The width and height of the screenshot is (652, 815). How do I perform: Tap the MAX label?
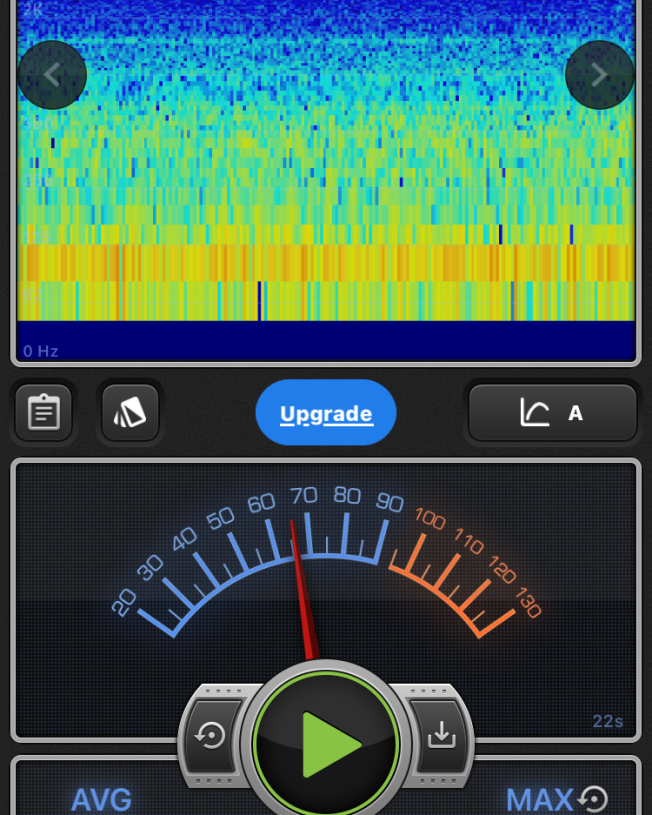[x=539, y=800]
